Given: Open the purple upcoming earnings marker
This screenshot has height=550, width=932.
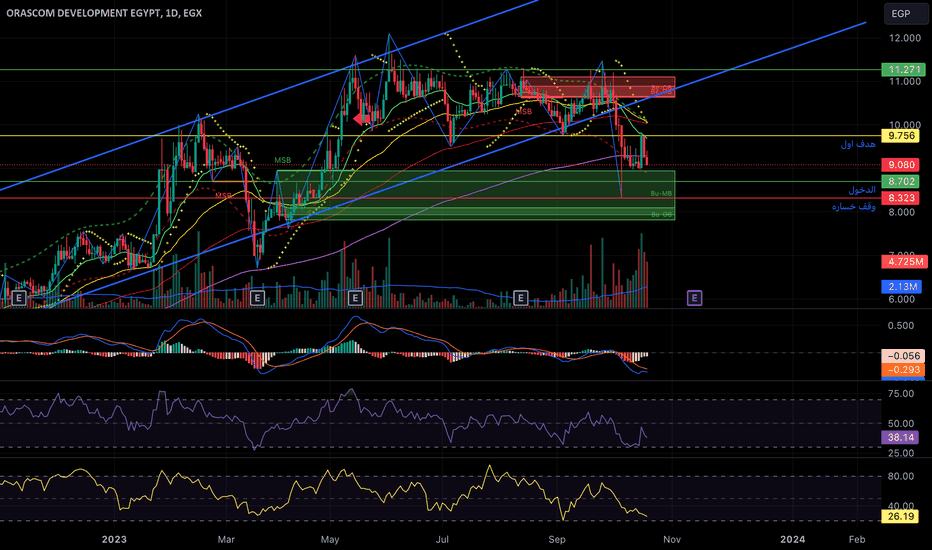Looking at the screenshot, I should click(694, 298).
